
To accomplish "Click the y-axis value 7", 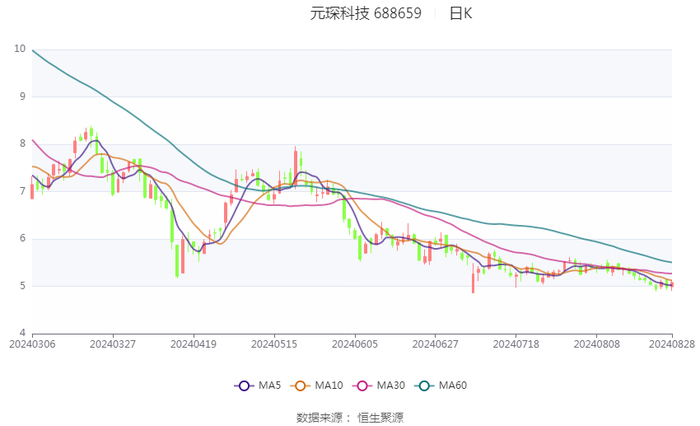I will [x=22, y=191].
